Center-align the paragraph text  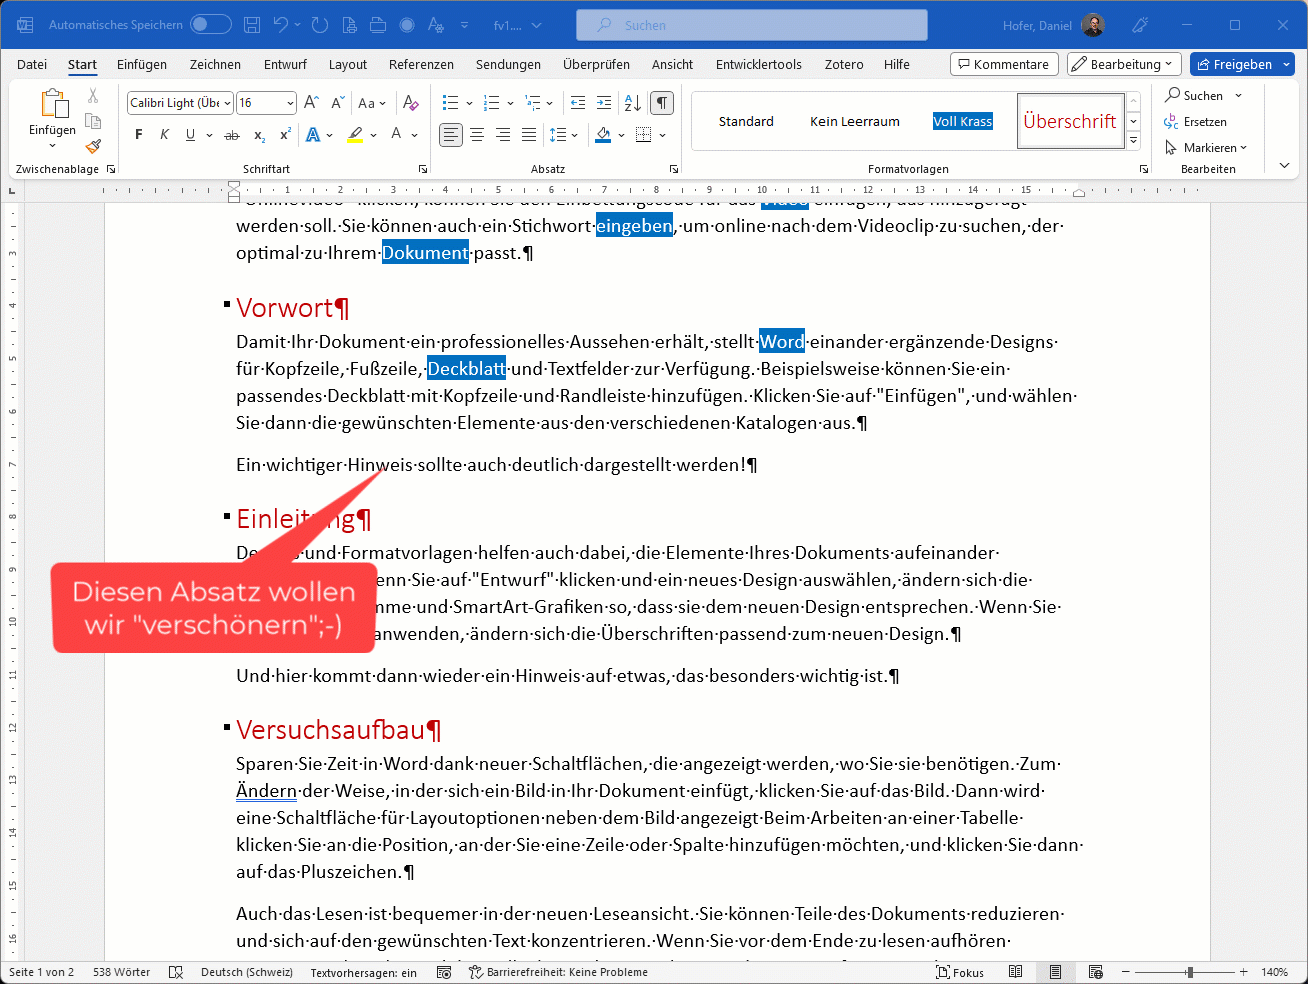477,135
